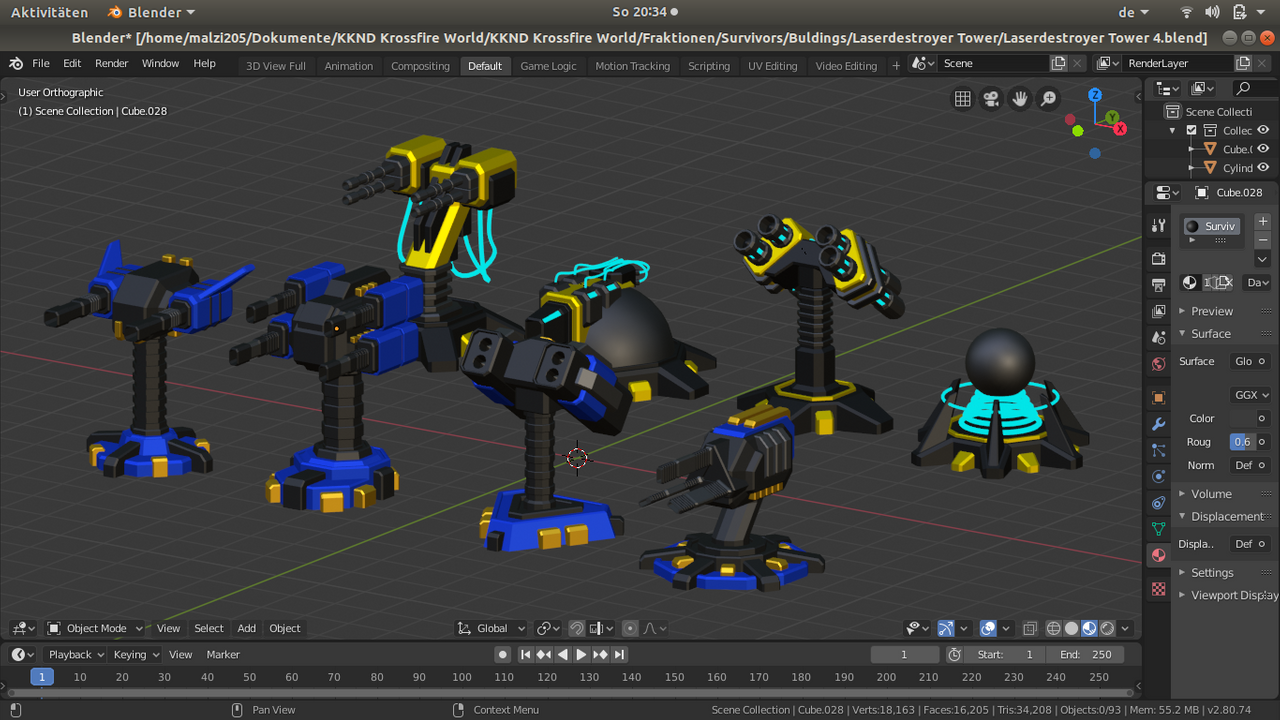1280x720 pixels.
Task: Click the Surface Glo shader button
Action: (1243, 361)
